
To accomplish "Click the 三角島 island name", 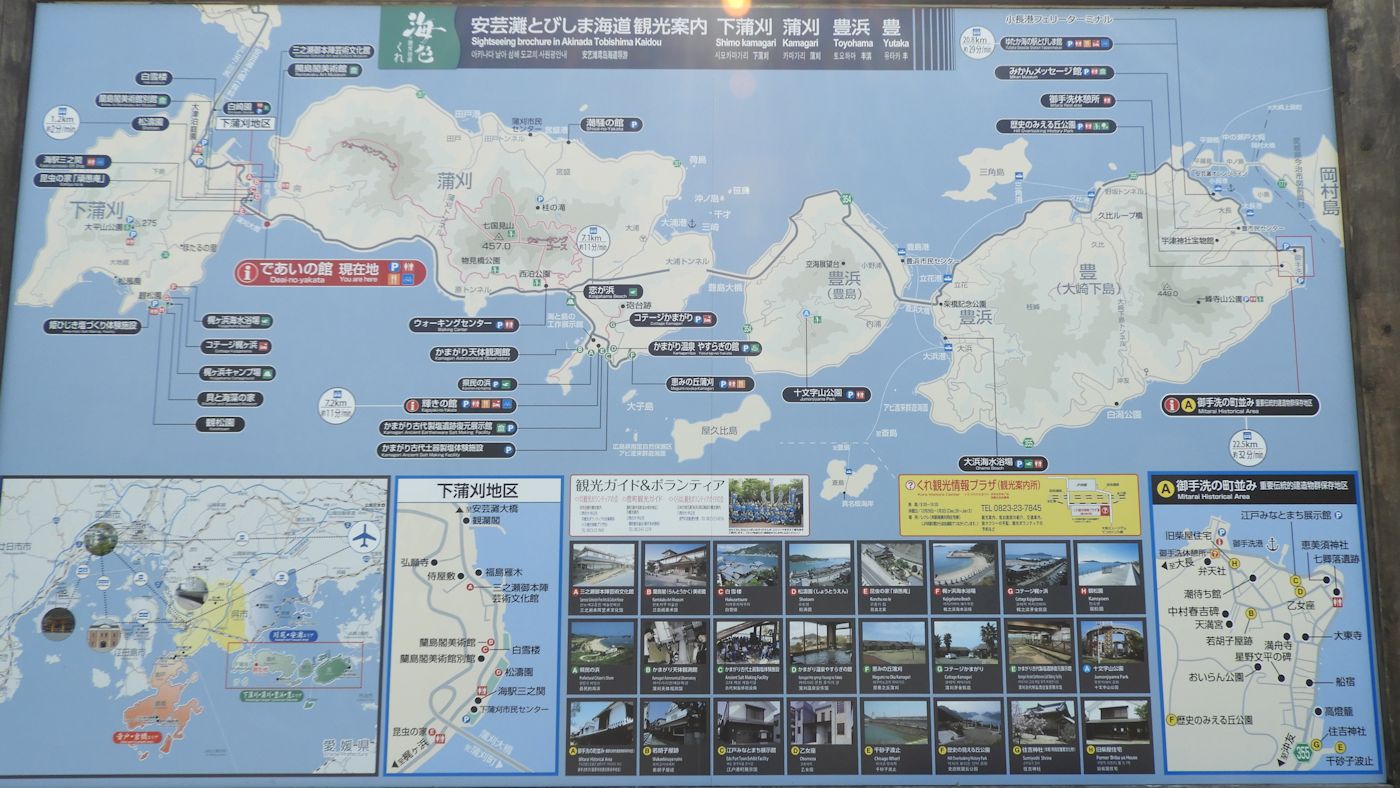I will pos(993,172).
